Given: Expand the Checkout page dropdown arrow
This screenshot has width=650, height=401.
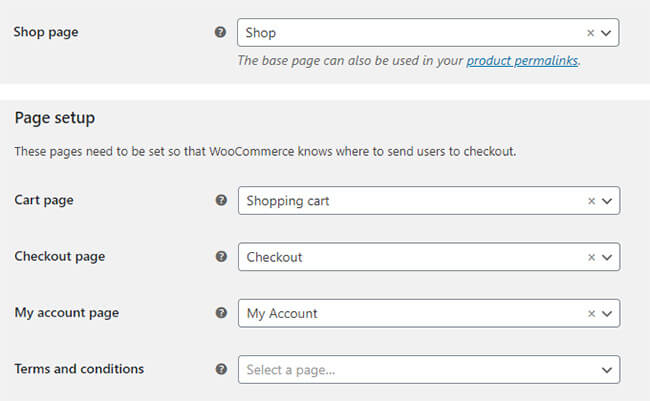Looking at the screenshot, I should tap(607, 258).
